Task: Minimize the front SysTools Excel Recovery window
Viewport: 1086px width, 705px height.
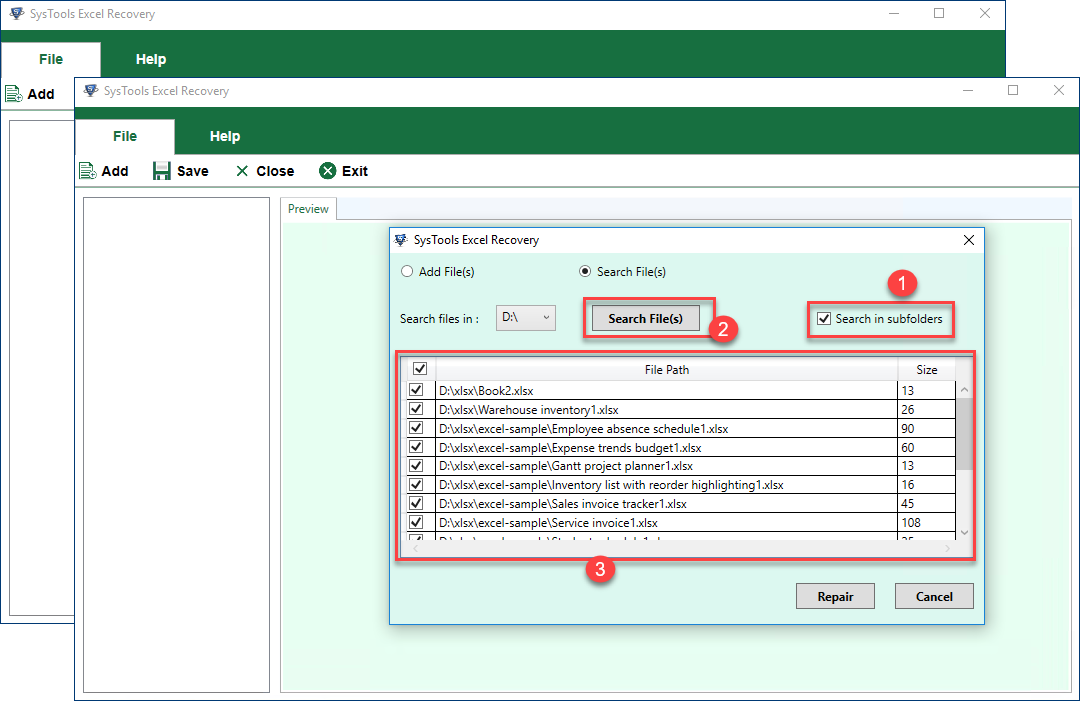Action: 968,90
